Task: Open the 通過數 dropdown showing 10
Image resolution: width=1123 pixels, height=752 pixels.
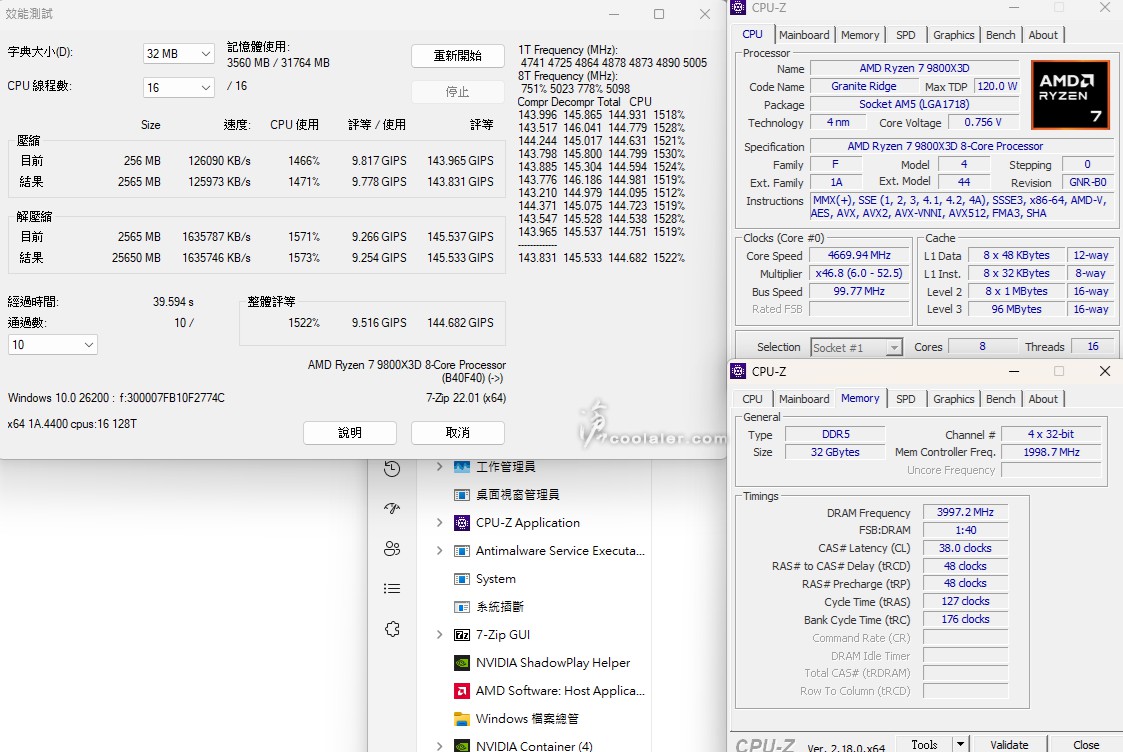Action: (x=52, y=345)
